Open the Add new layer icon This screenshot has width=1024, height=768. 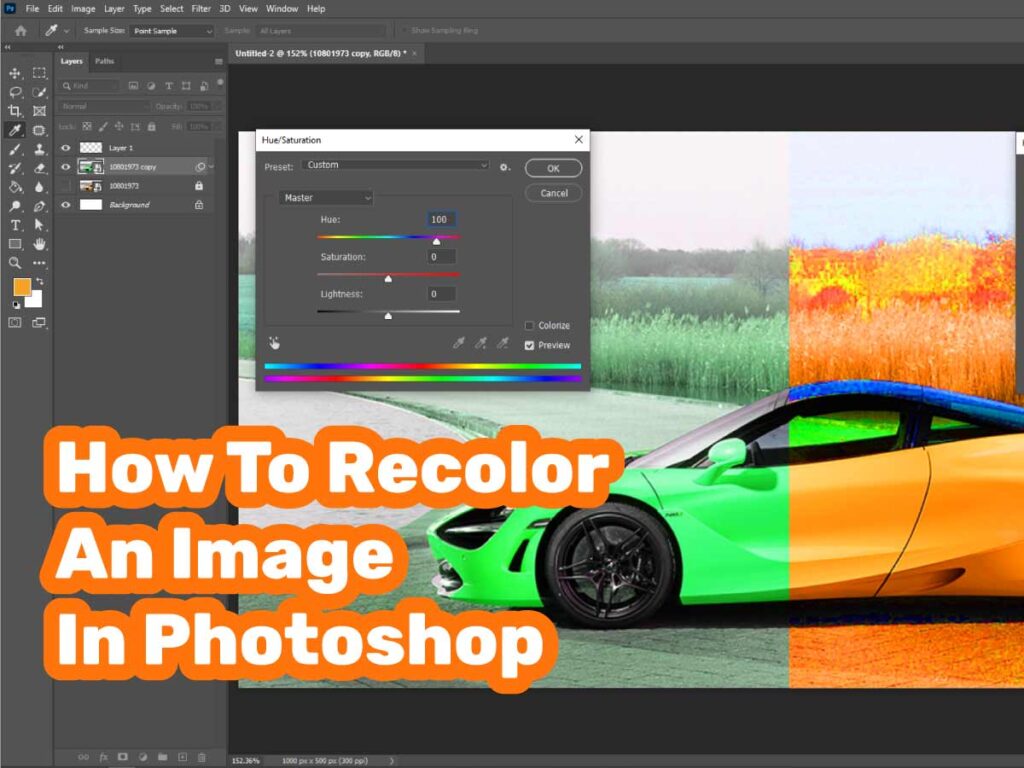pos(183,757)
